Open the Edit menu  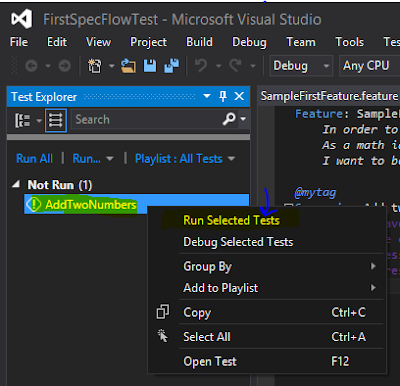tap(57, 42)
